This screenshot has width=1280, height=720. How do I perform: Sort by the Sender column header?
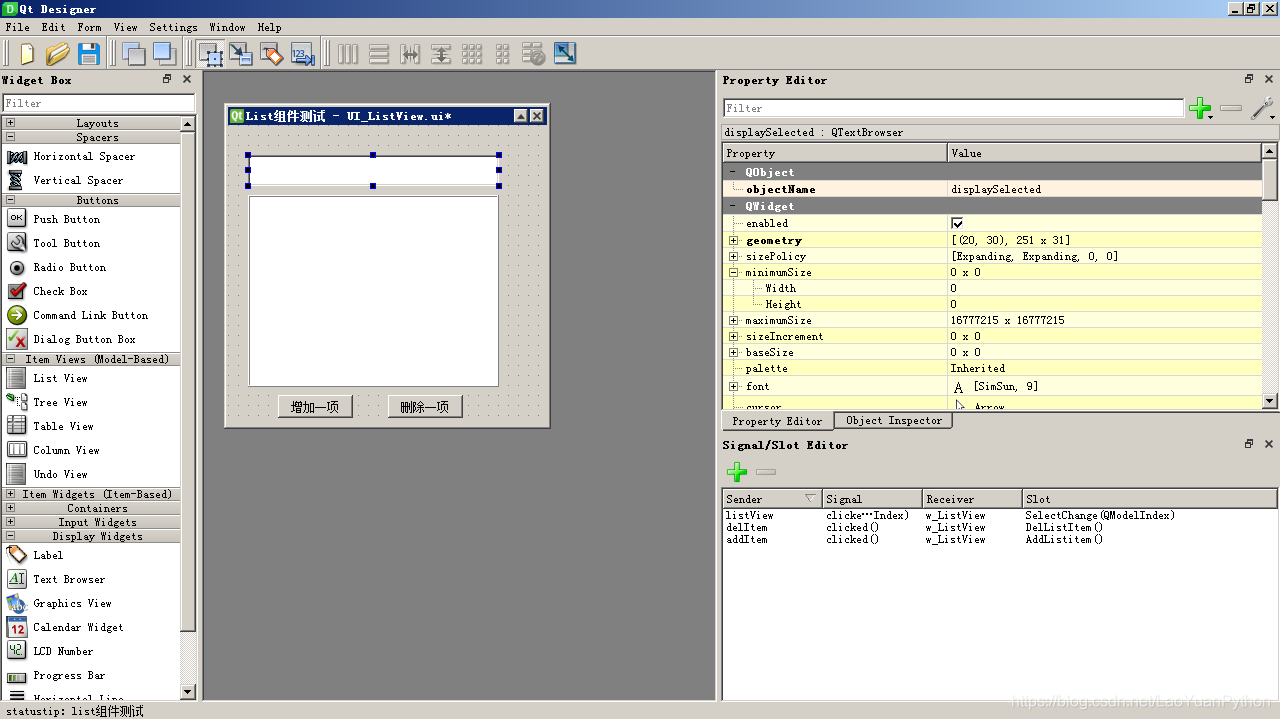click(772, 499)
